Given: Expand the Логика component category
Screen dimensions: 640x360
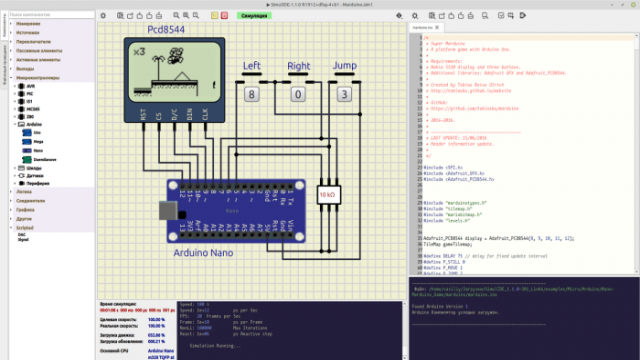Looking at the screenshot, I should point(24,191).
